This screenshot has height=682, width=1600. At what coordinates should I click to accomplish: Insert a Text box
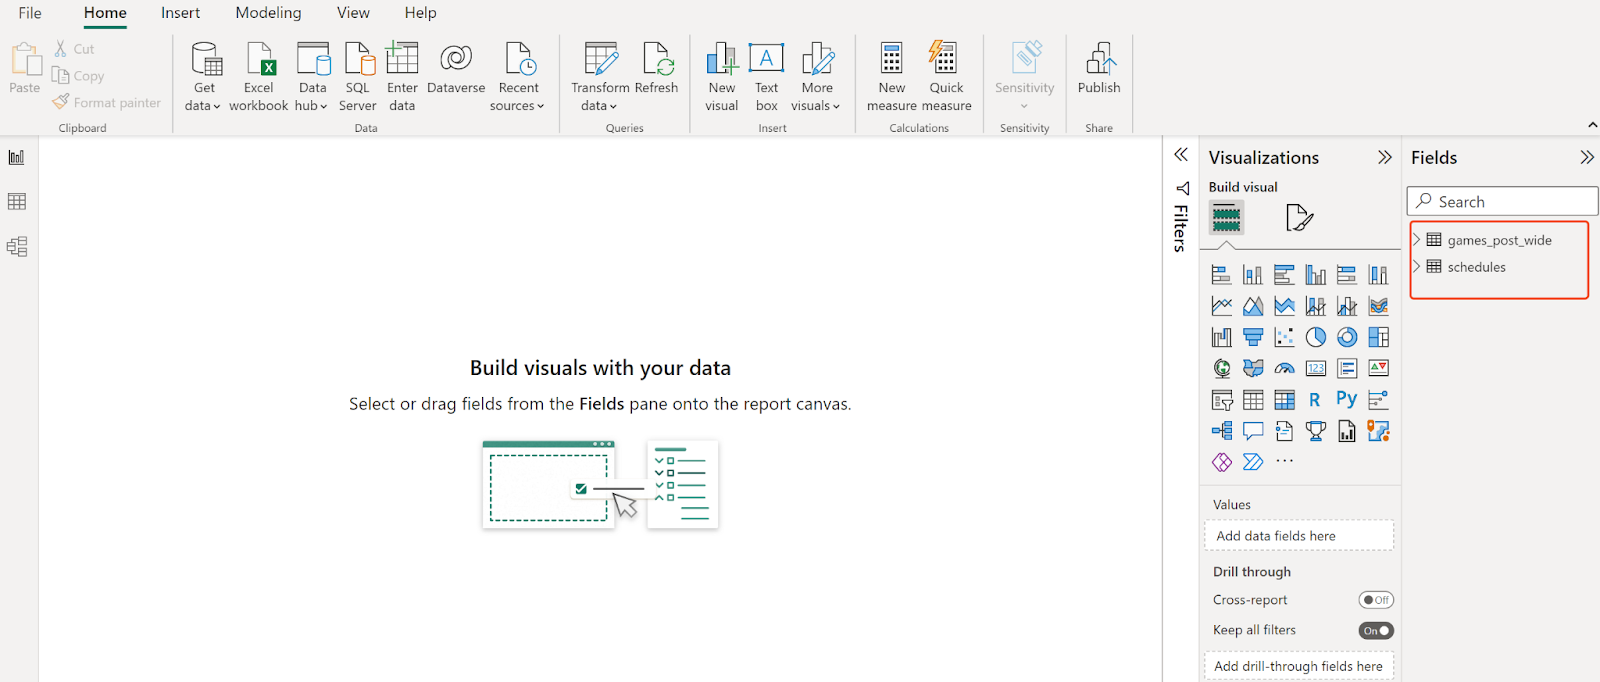(x=767, y=76)
